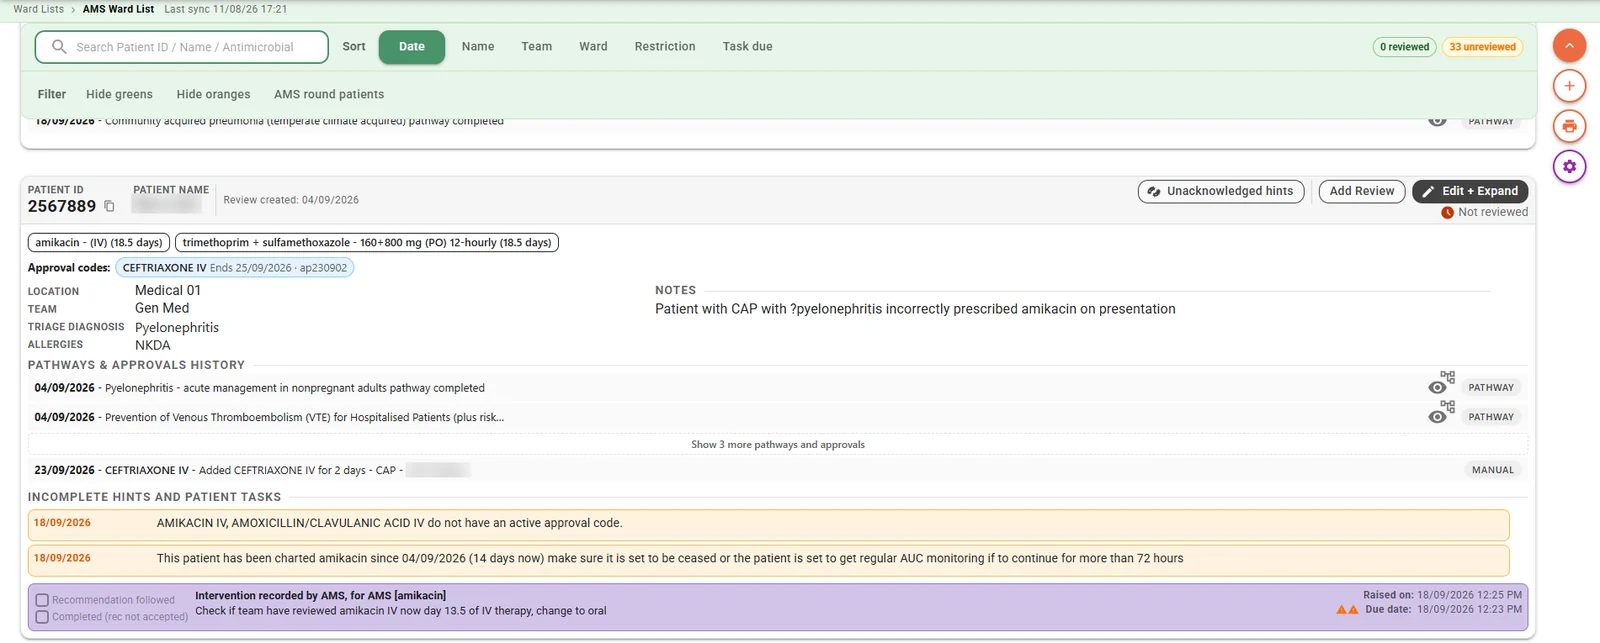View Pyelonephritis pathway with eye icon
This screenshot has width=1600, height=643.
point(1437,388)
